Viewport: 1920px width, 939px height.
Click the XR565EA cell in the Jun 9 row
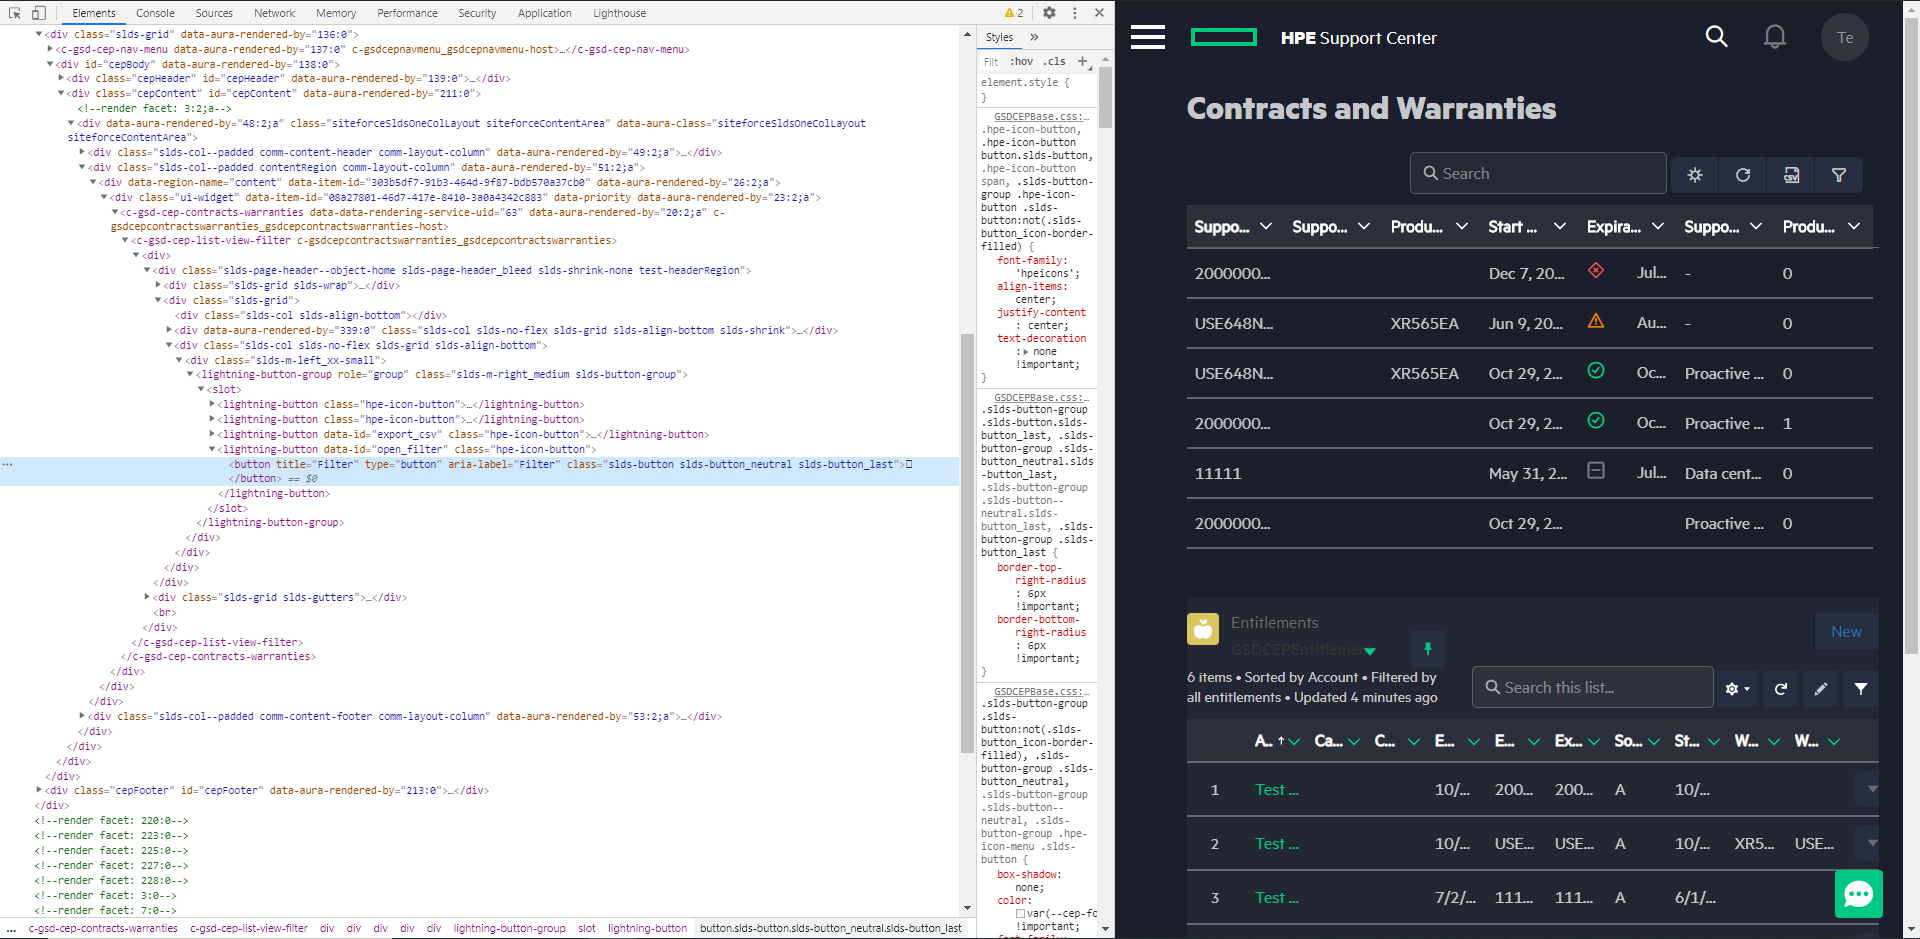(x=1424, y=323)
